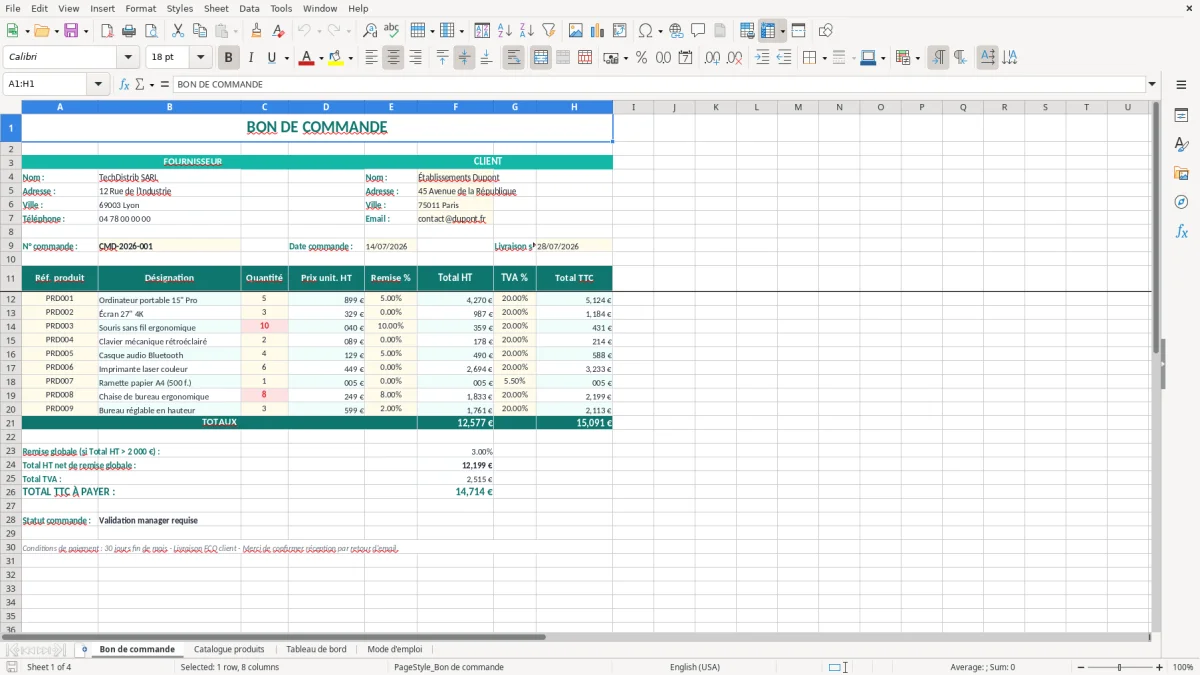
Task: Run spelling check
Action: 392,31
